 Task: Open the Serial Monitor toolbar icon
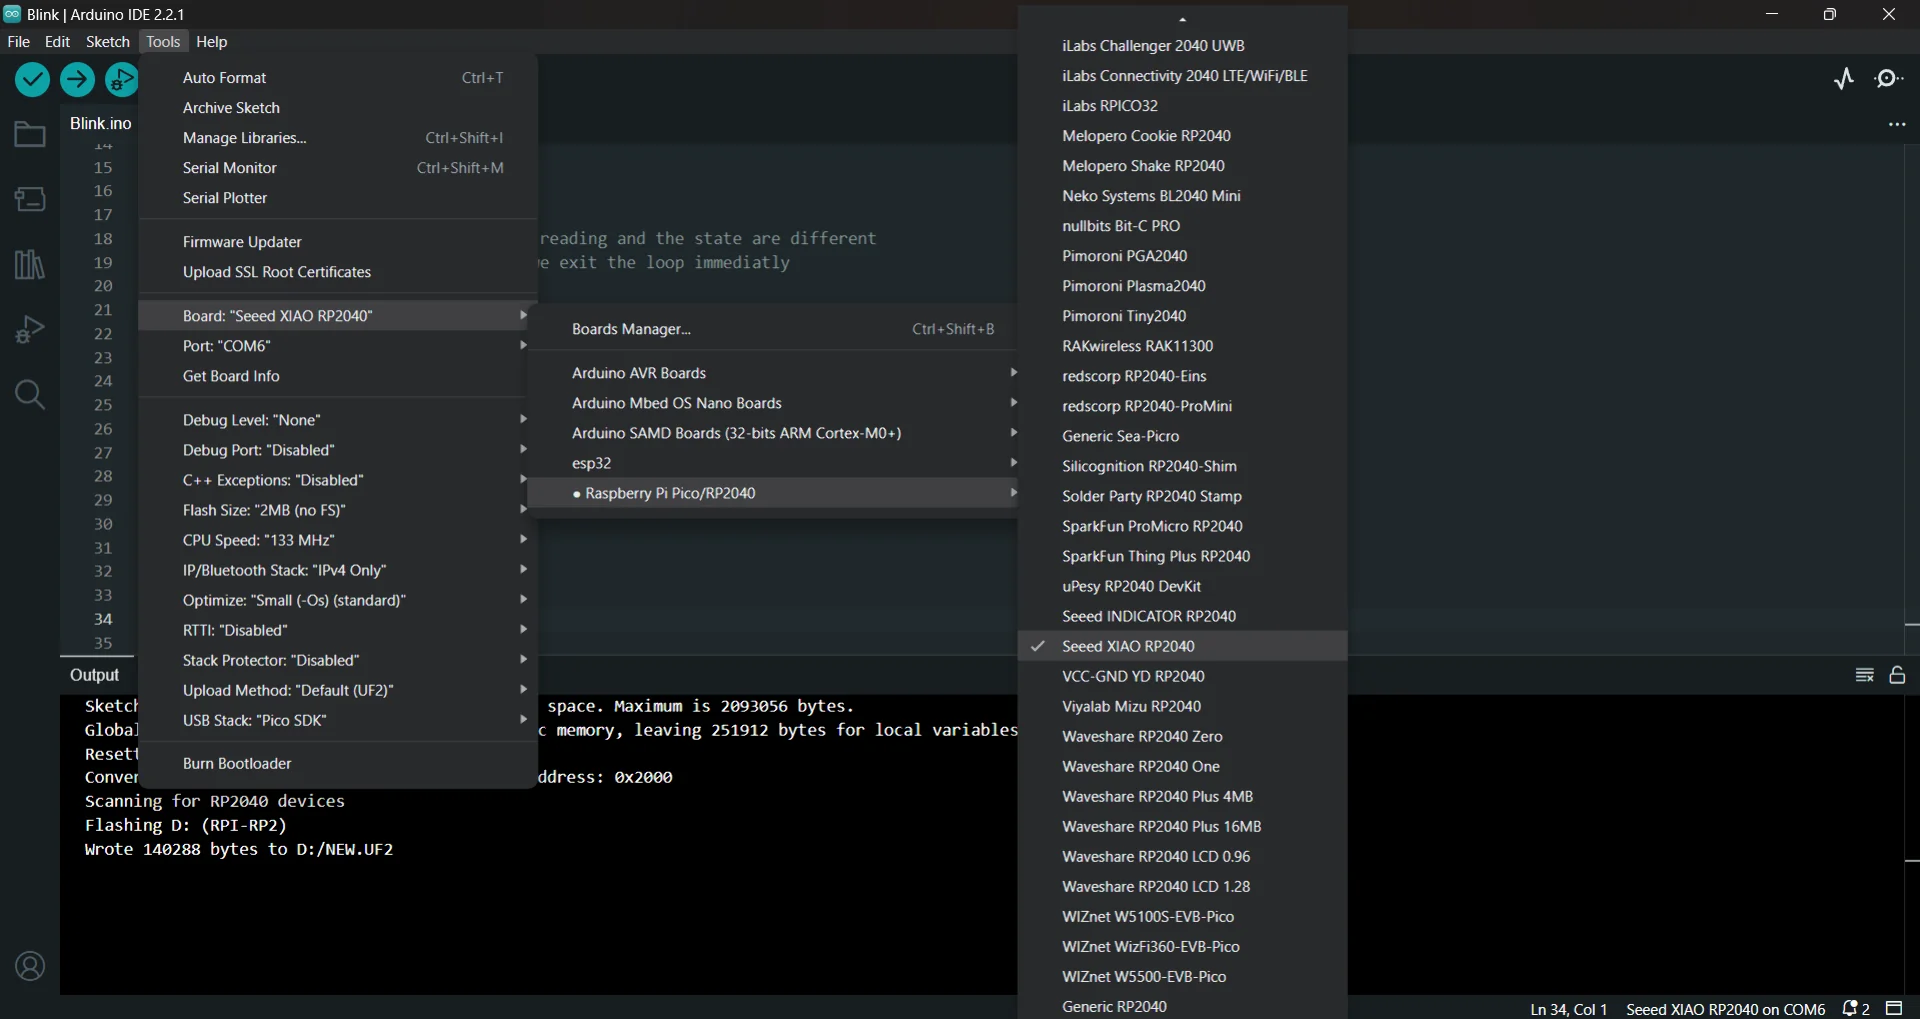[x=1888, y=79]
